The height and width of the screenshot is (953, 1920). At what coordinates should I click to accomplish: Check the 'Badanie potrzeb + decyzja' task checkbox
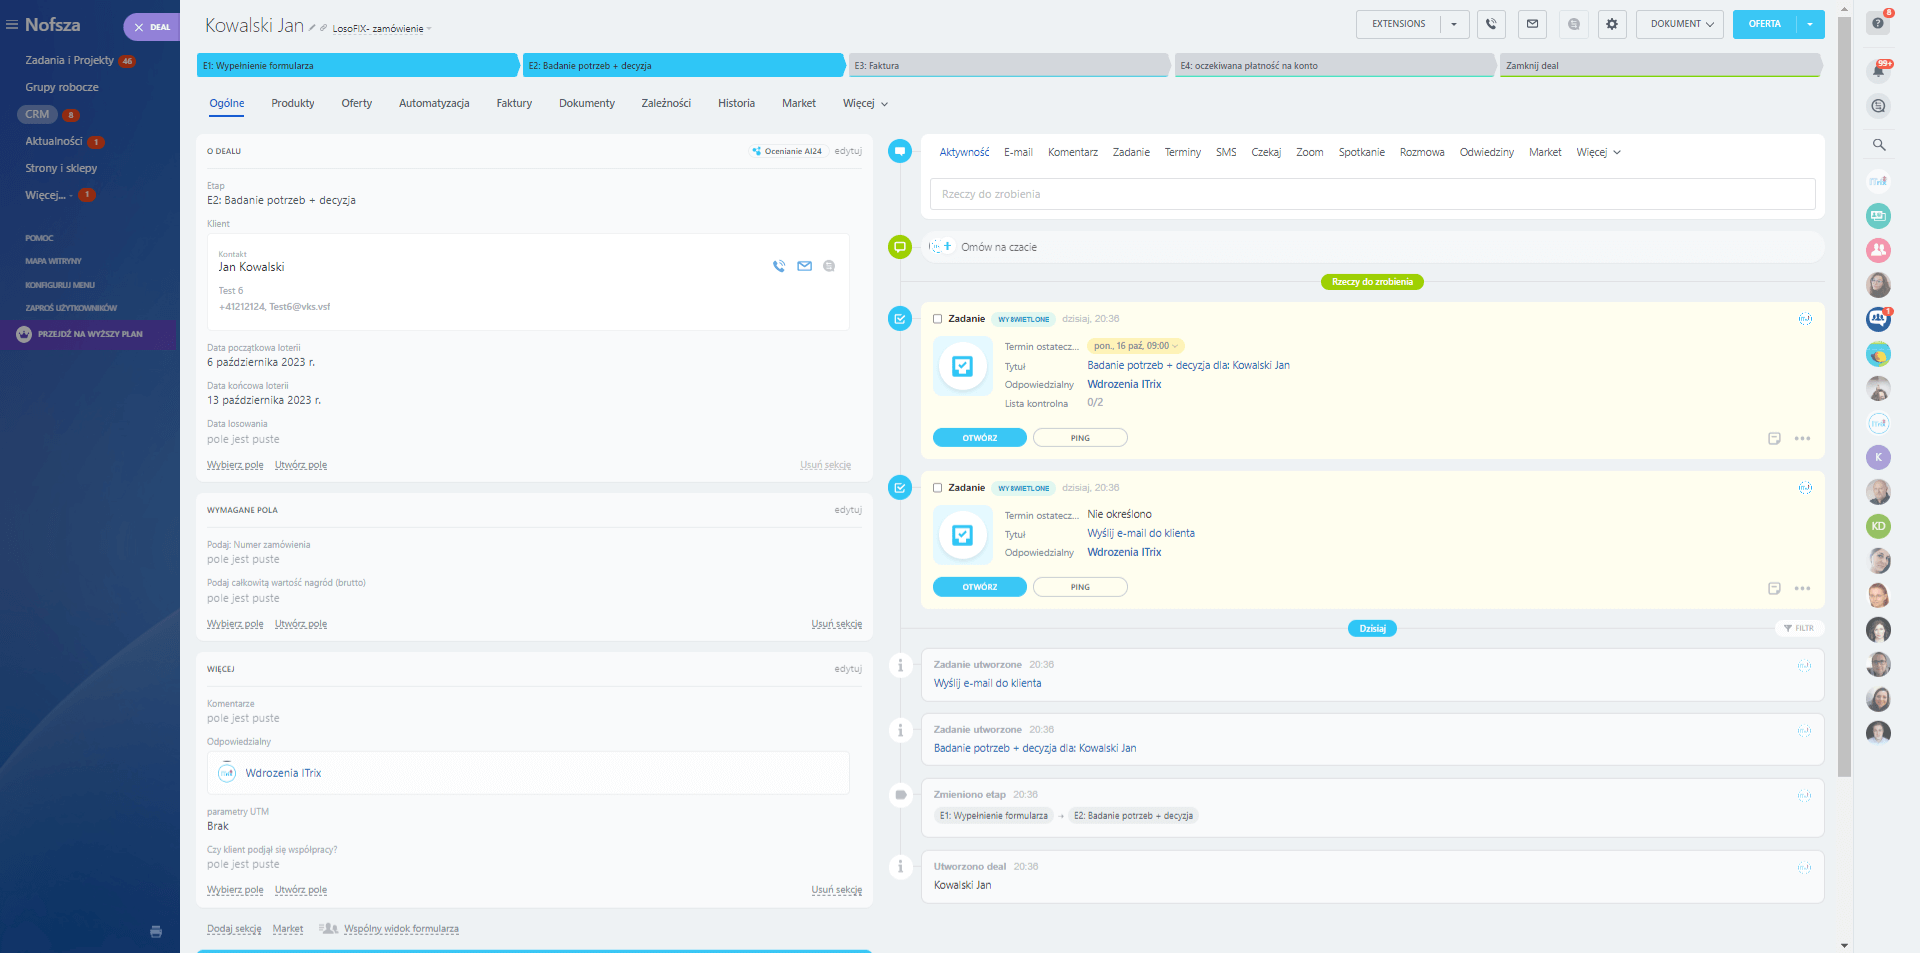938,319
